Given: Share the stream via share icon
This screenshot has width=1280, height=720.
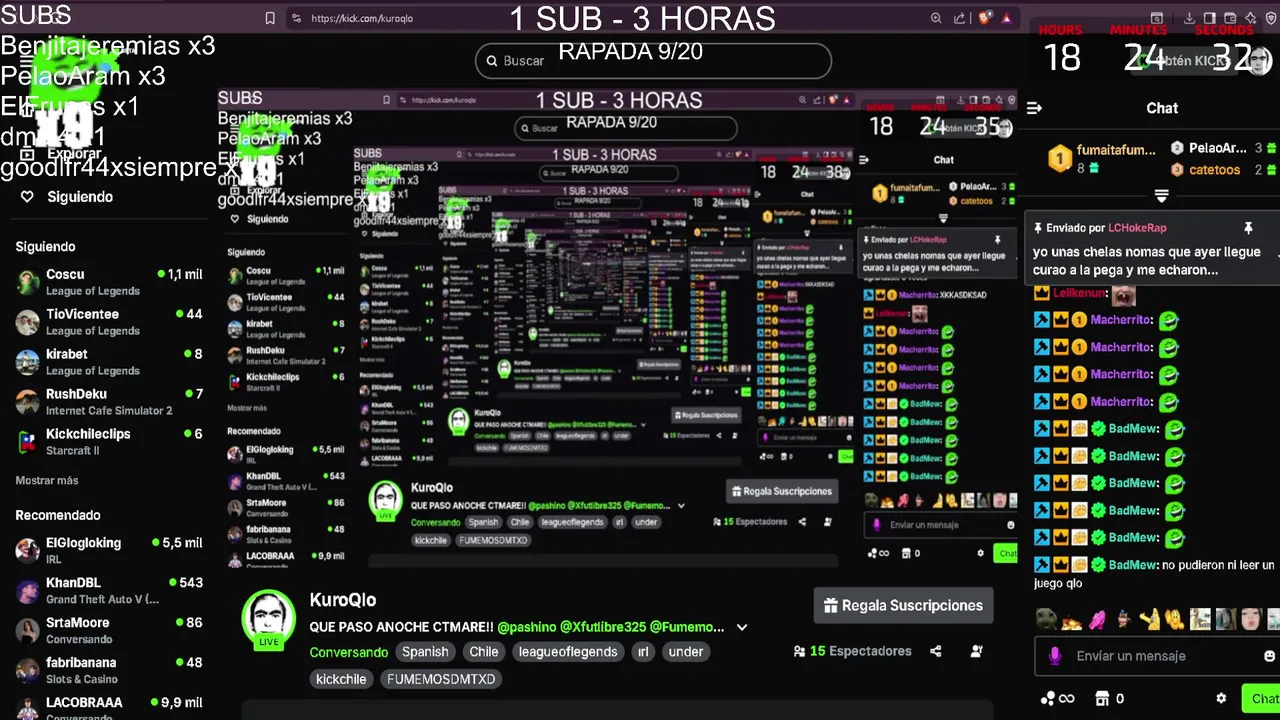Looking at the screenshot, I should click(935, 651).
